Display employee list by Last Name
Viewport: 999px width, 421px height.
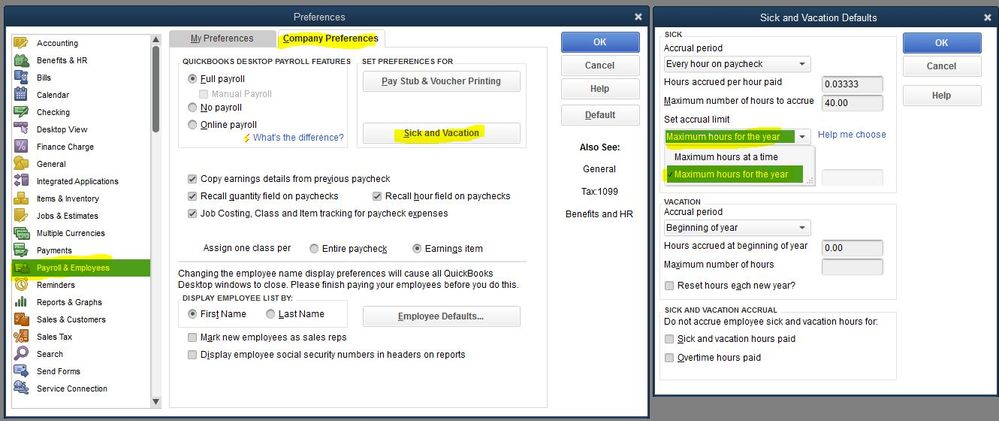[271, 314]
